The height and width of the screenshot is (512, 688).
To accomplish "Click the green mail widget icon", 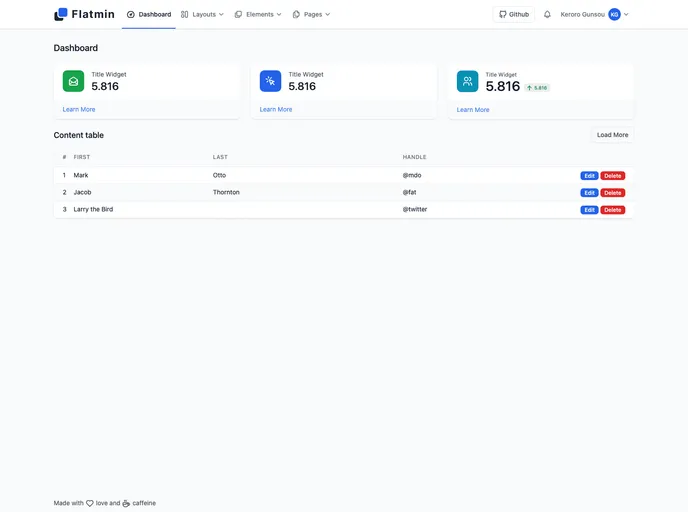I will (x=73, y=81).
